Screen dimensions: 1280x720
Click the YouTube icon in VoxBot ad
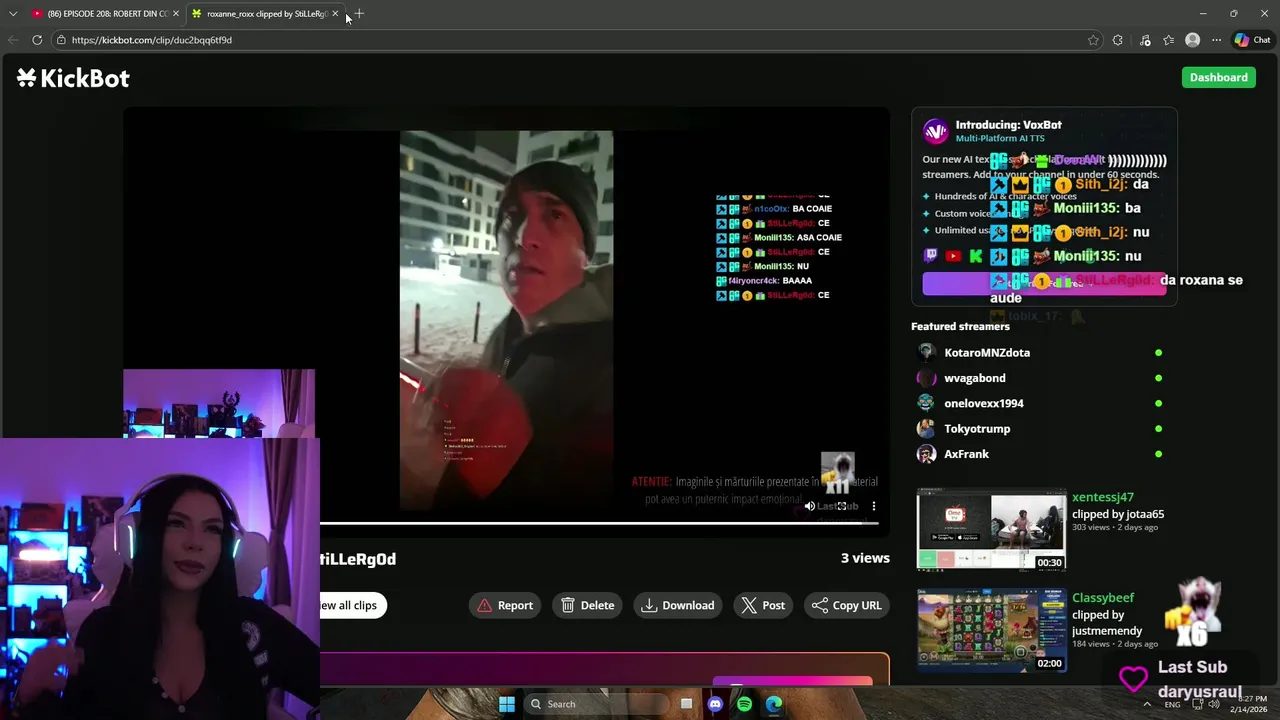coord(953,256)
